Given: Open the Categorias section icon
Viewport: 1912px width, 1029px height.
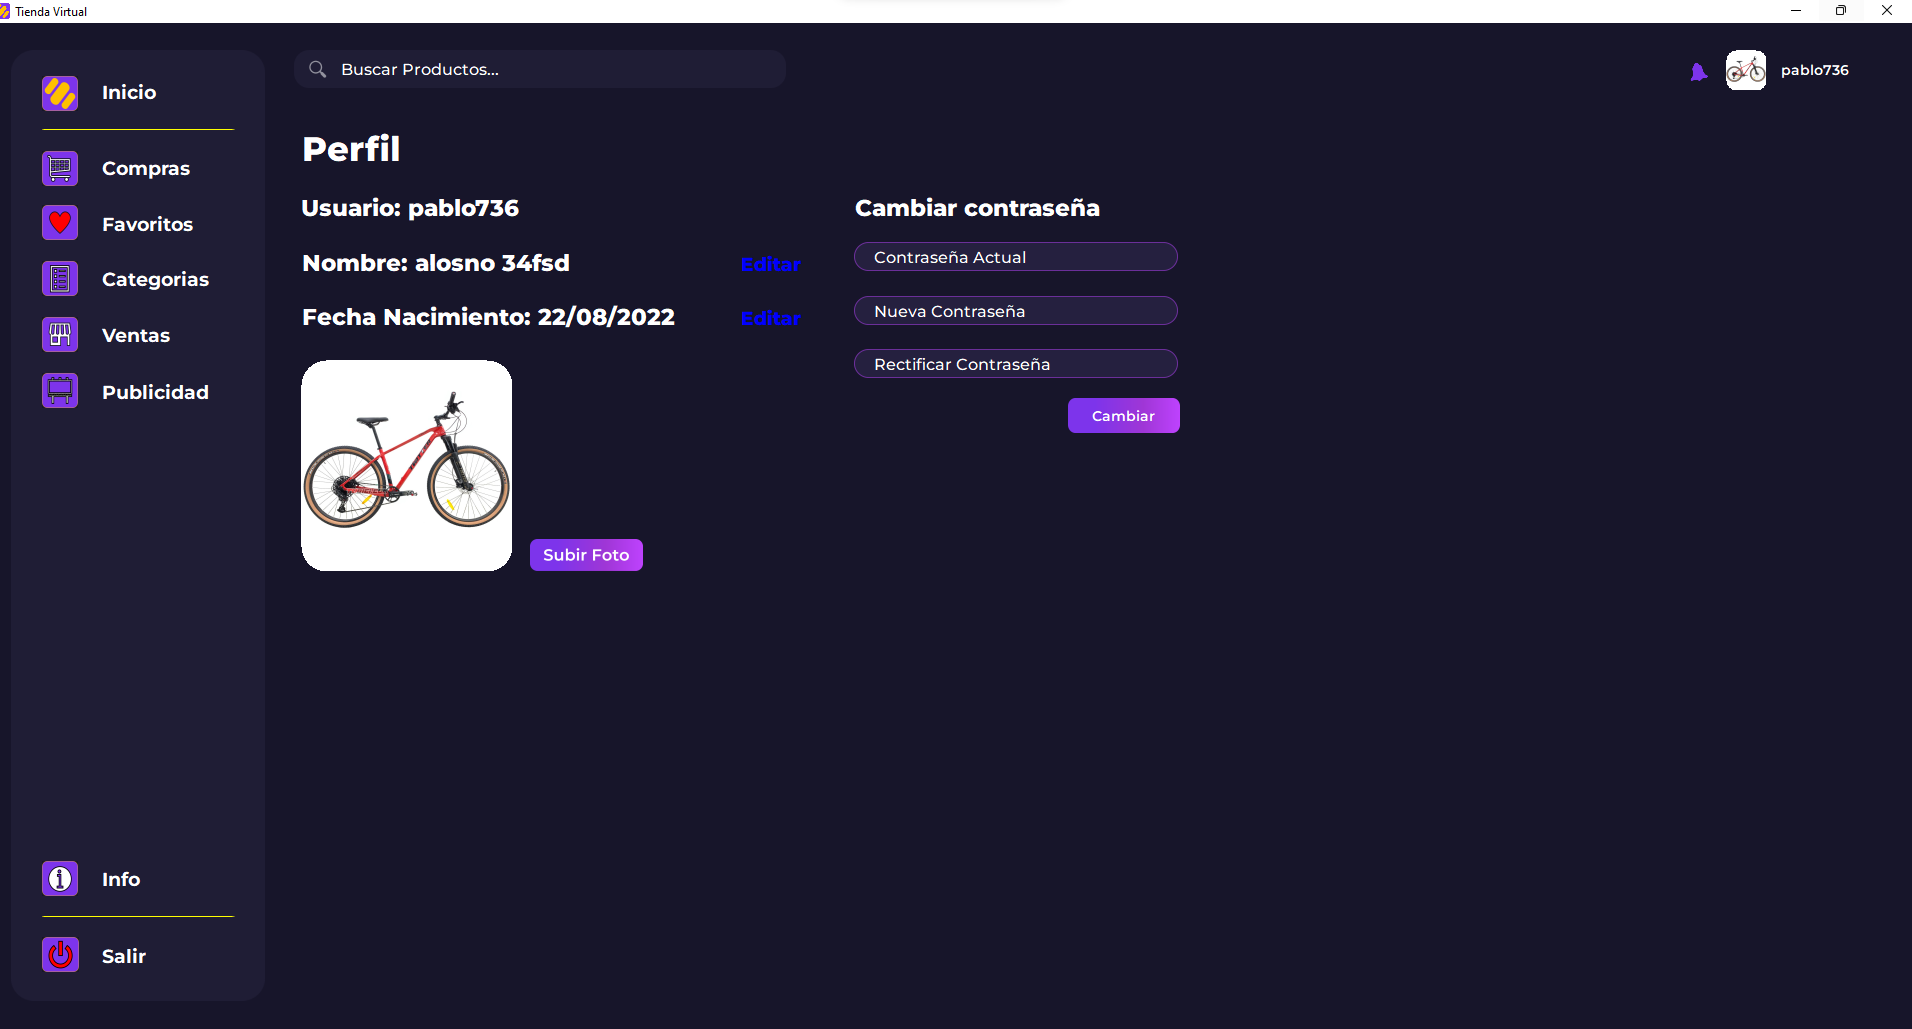Looking at the screenshot, I should click(59, 278).
